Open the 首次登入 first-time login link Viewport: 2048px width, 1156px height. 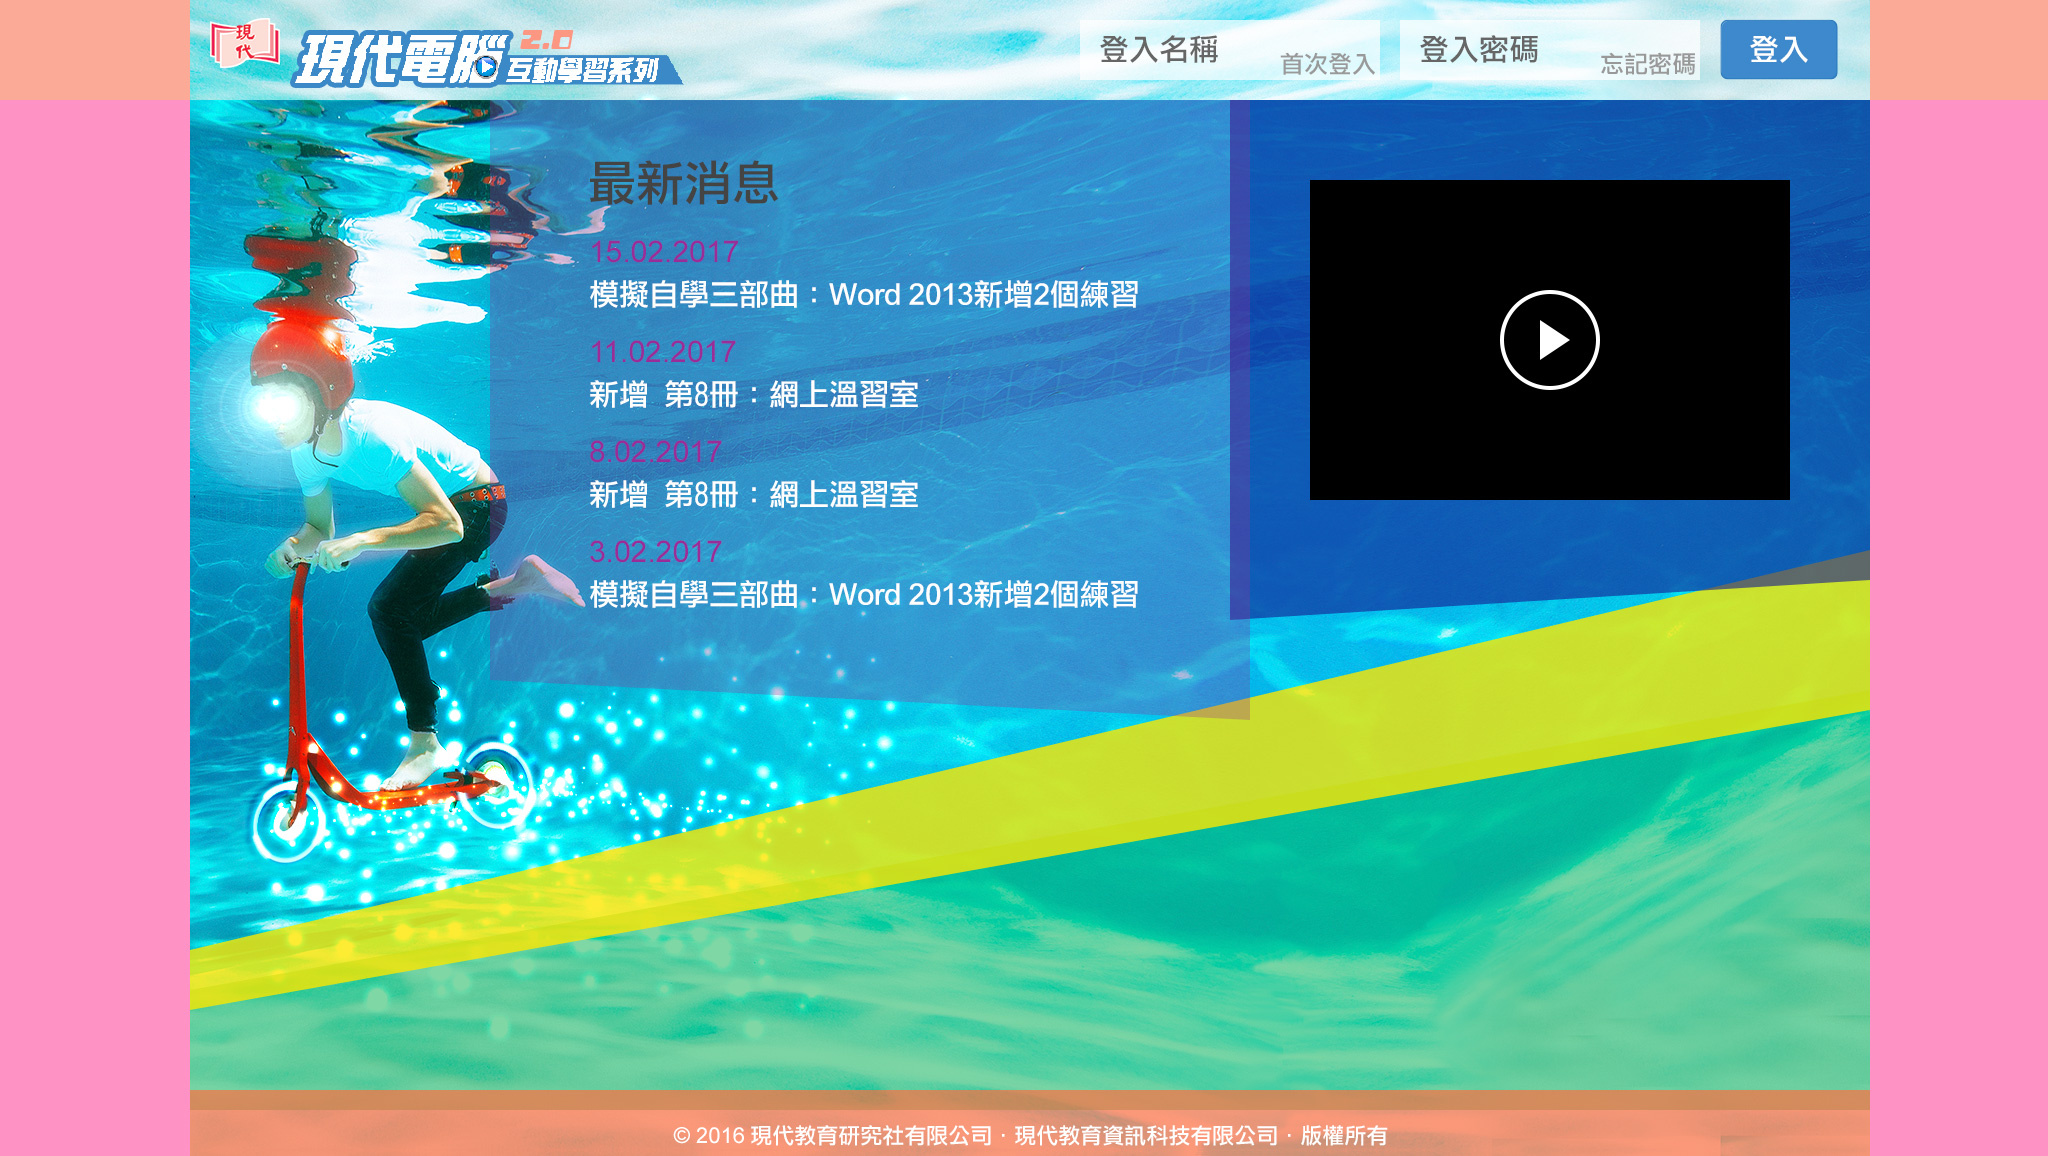1327,64
